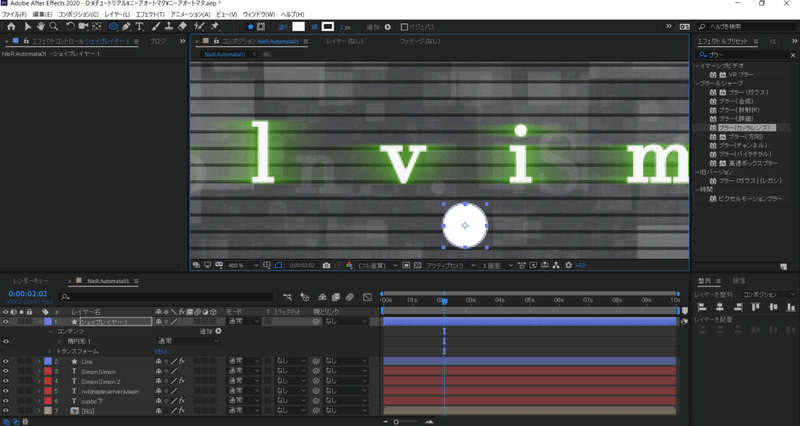This screenshot has height=426, width=800.
Task: Select the Brush tool
Action: click(156, 27)
